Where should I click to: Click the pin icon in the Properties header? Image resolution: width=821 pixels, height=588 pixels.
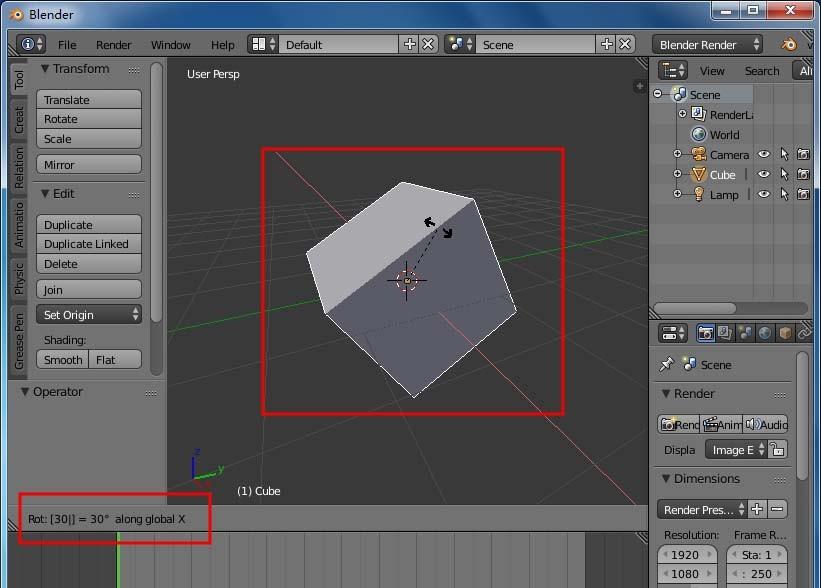point(667,363)
